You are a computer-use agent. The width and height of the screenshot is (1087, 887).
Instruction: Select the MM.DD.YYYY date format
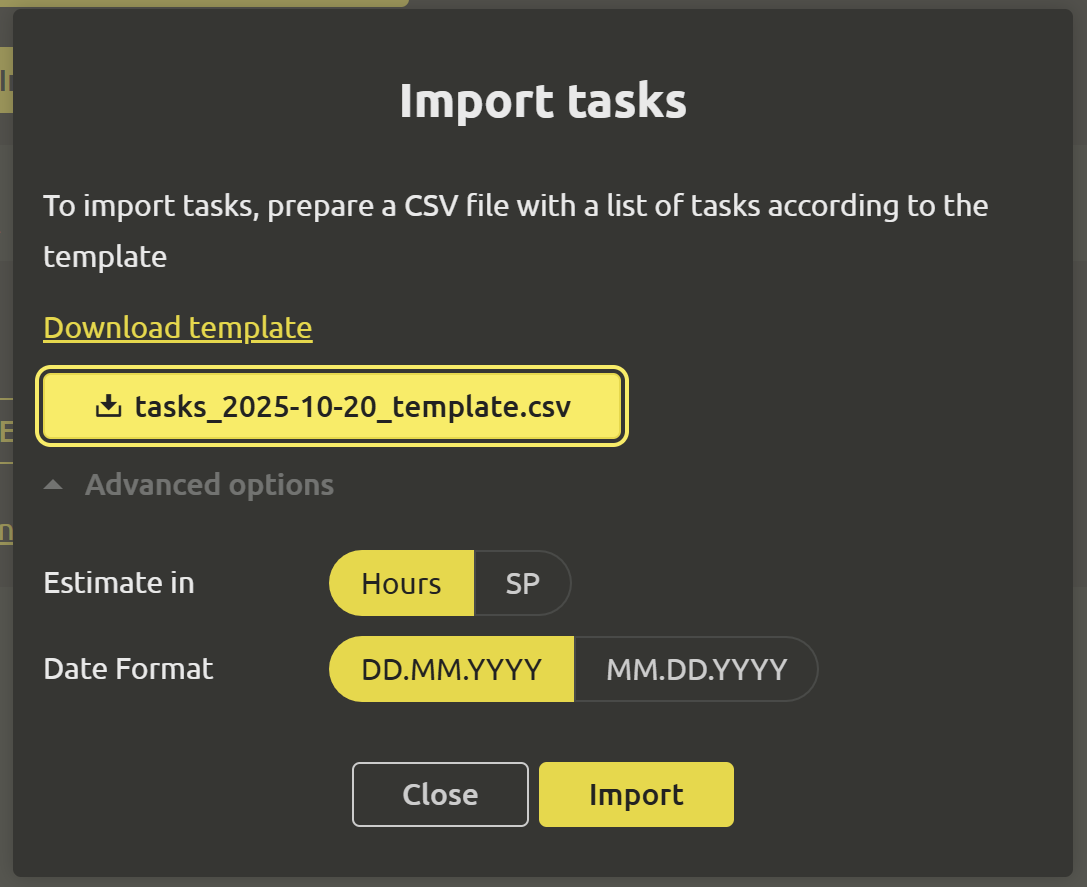pos(696,669)
